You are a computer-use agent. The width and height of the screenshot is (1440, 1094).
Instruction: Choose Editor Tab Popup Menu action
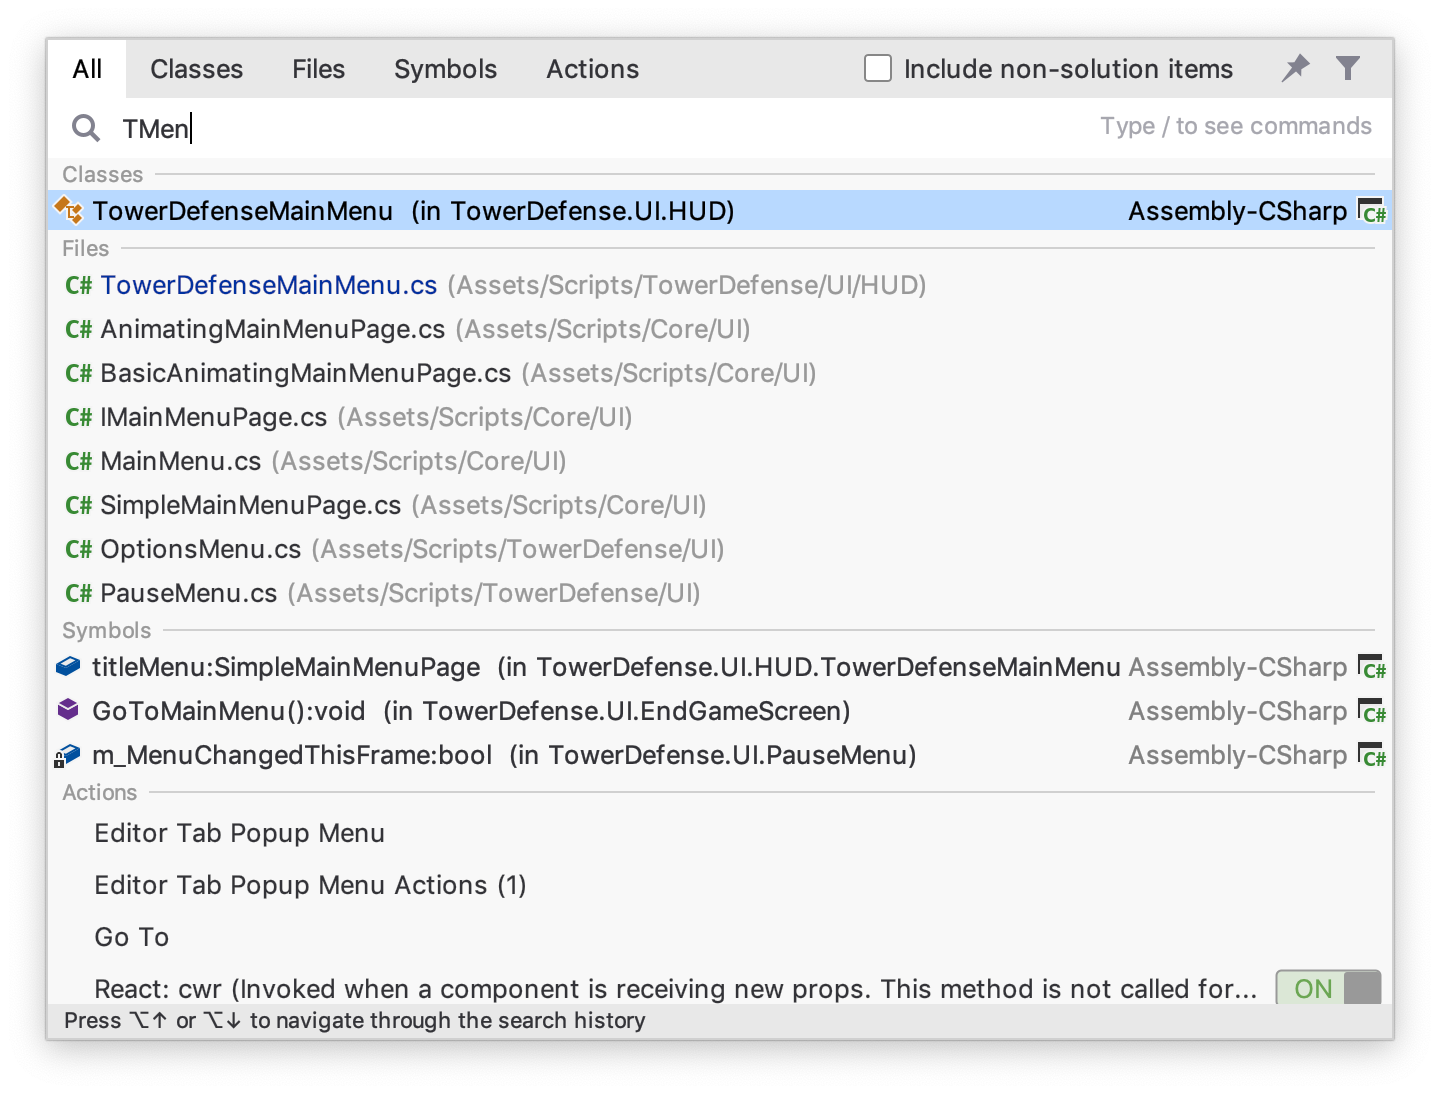click(720, 833)
